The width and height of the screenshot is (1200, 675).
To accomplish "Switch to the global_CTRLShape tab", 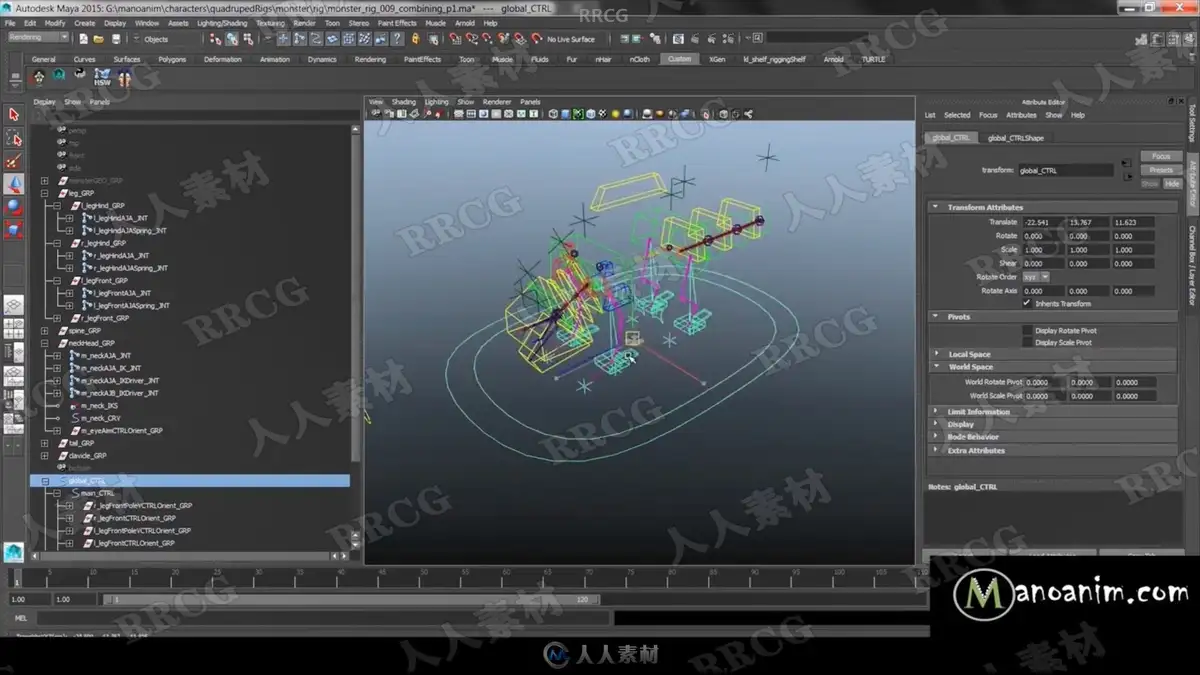I will (x=1015, y=138).
